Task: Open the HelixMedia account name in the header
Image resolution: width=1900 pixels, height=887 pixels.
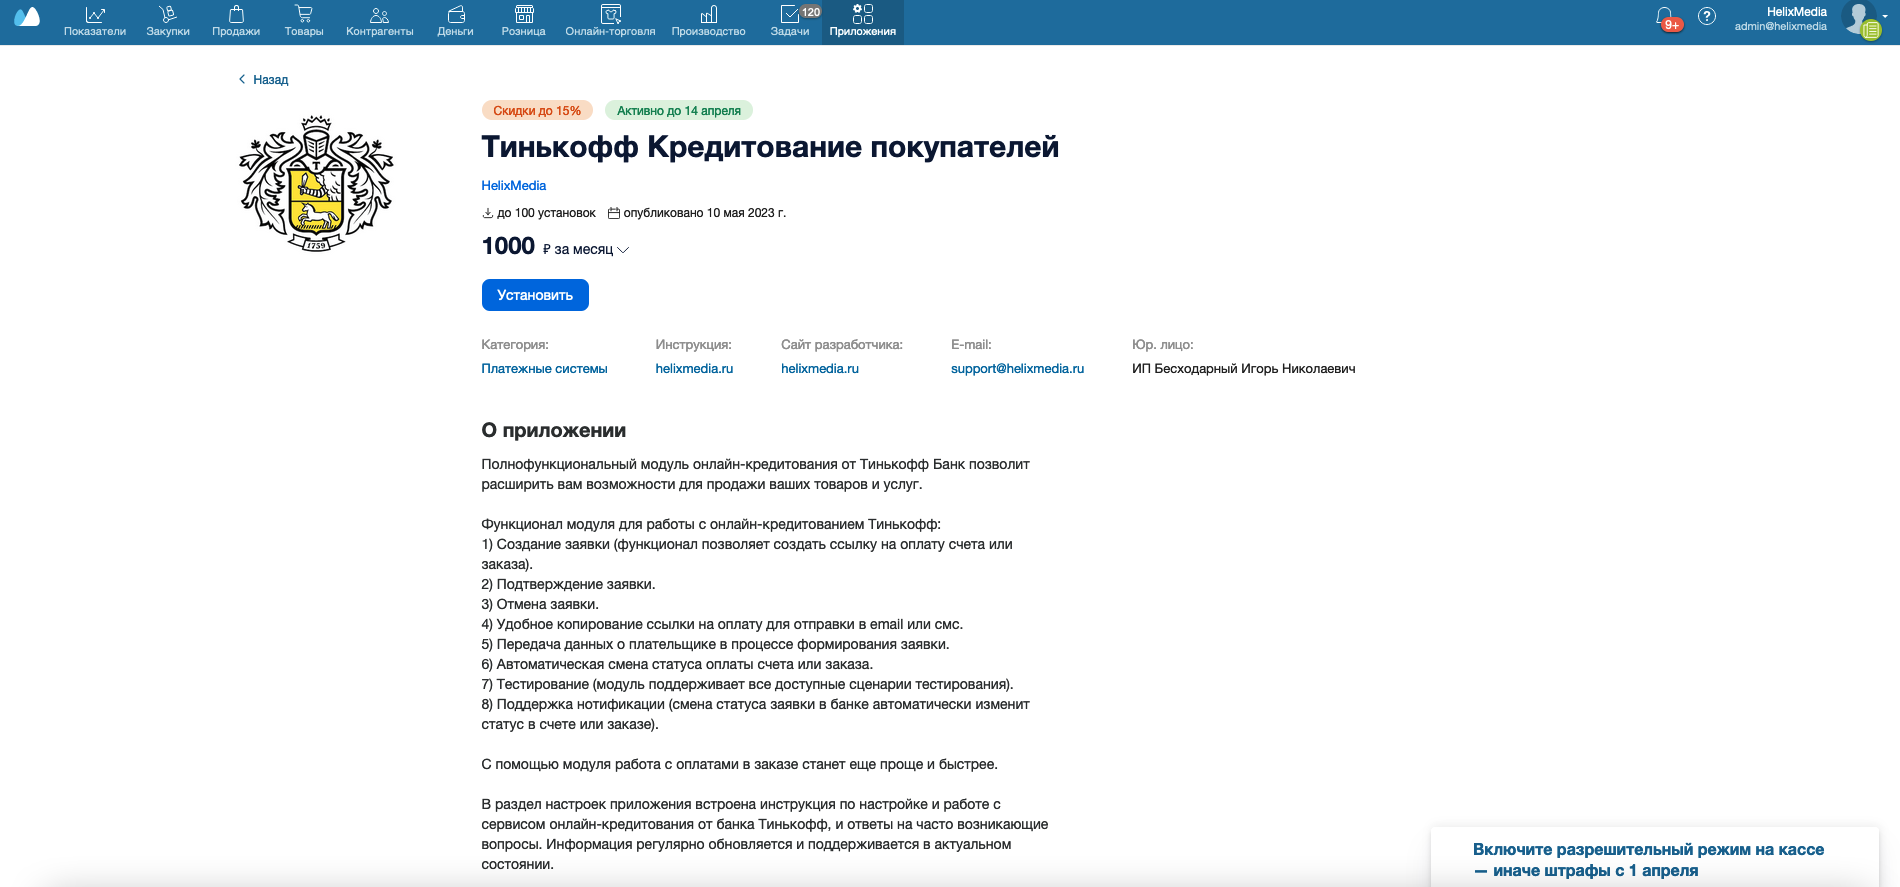Action: (x=1797, y=12)
